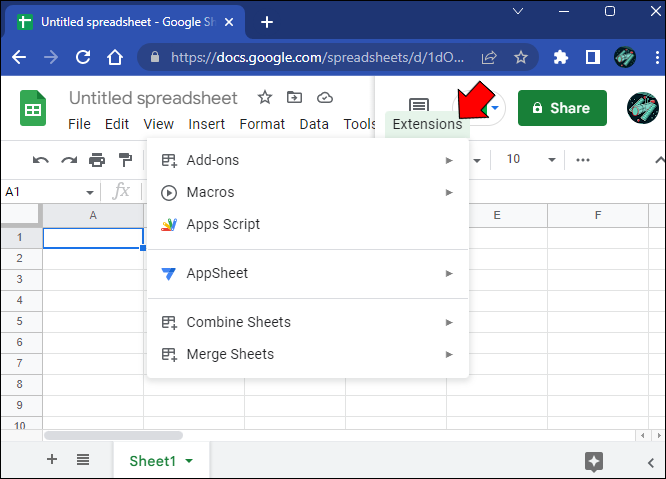This screenshot has height=479, width=666.
Task: Click the Share this page icon in address bar
Action: coord(489,57)
